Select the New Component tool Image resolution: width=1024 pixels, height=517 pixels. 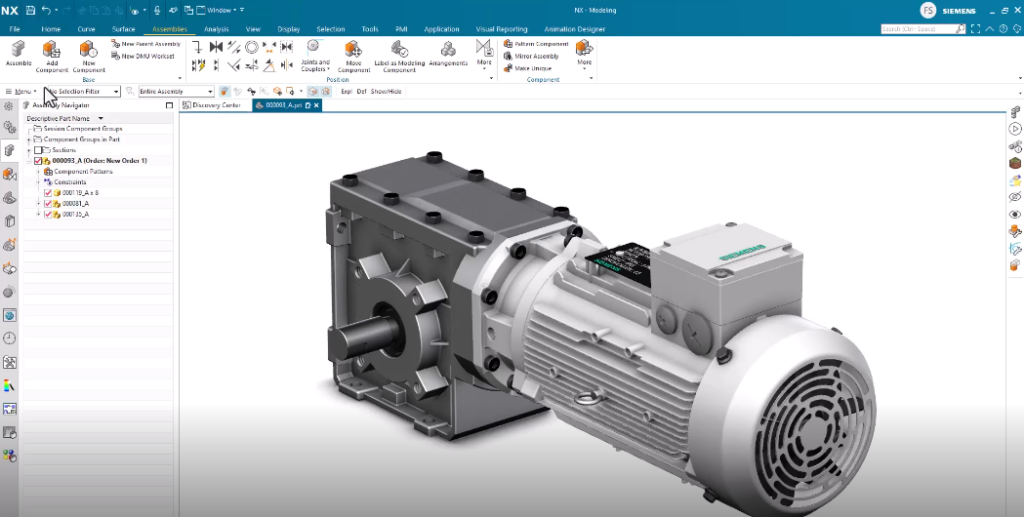[88, 50]
